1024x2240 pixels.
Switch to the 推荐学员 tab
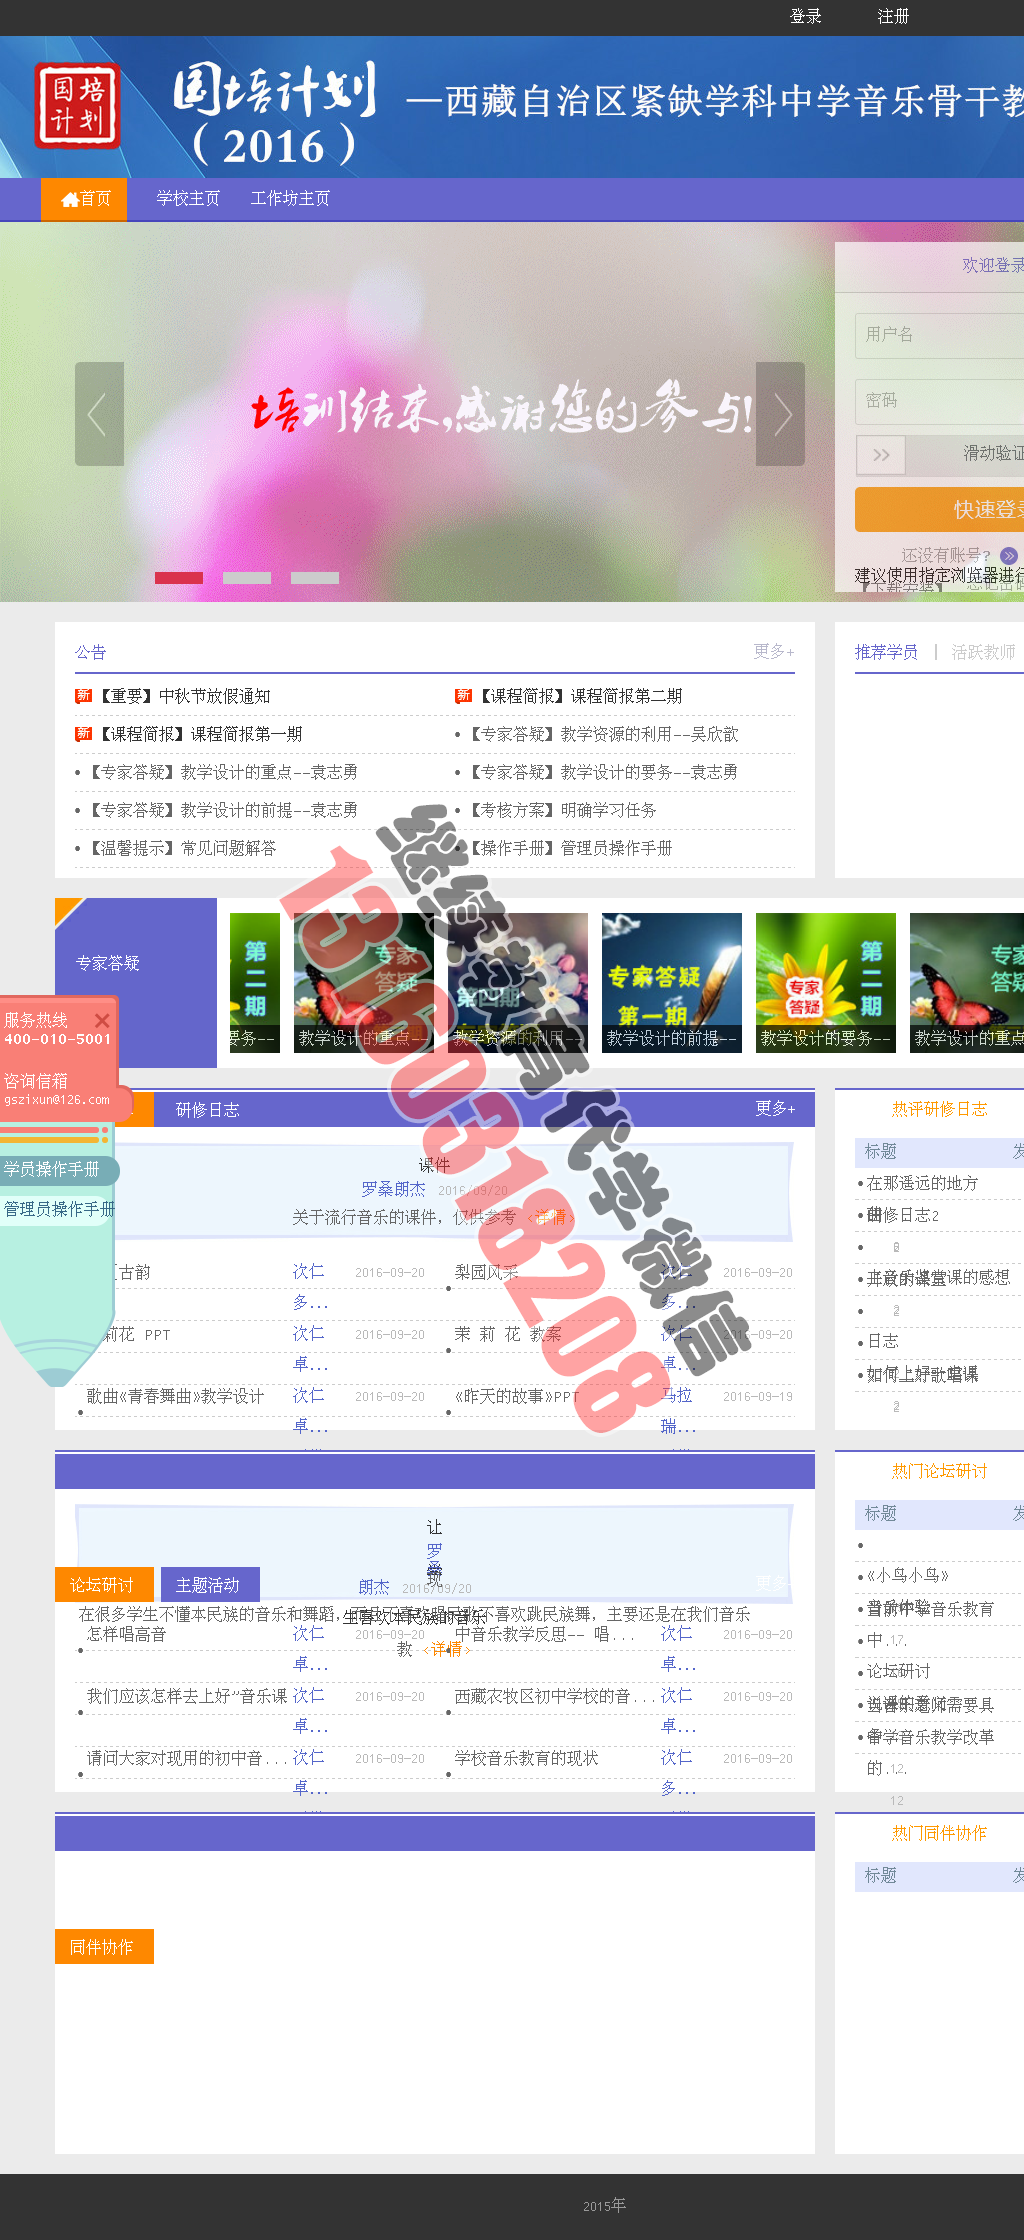(886, 652)
